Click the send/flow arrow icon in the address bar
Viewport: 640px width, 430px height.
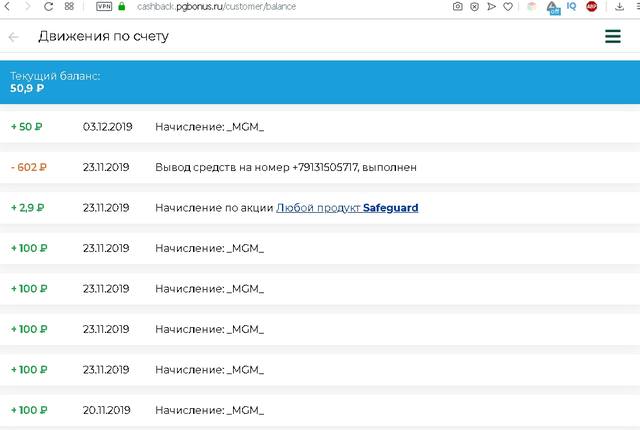(491, 6)
